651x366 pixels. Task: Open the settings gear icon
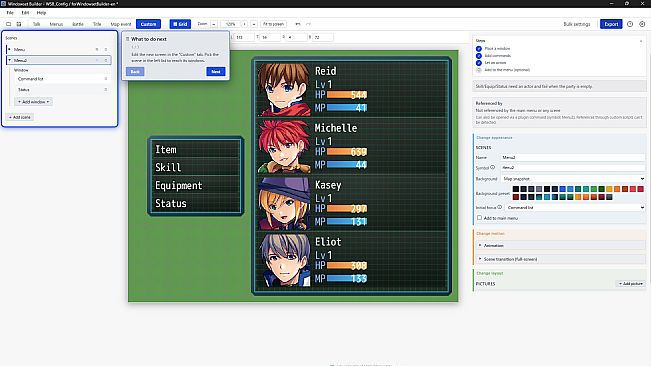642,24
